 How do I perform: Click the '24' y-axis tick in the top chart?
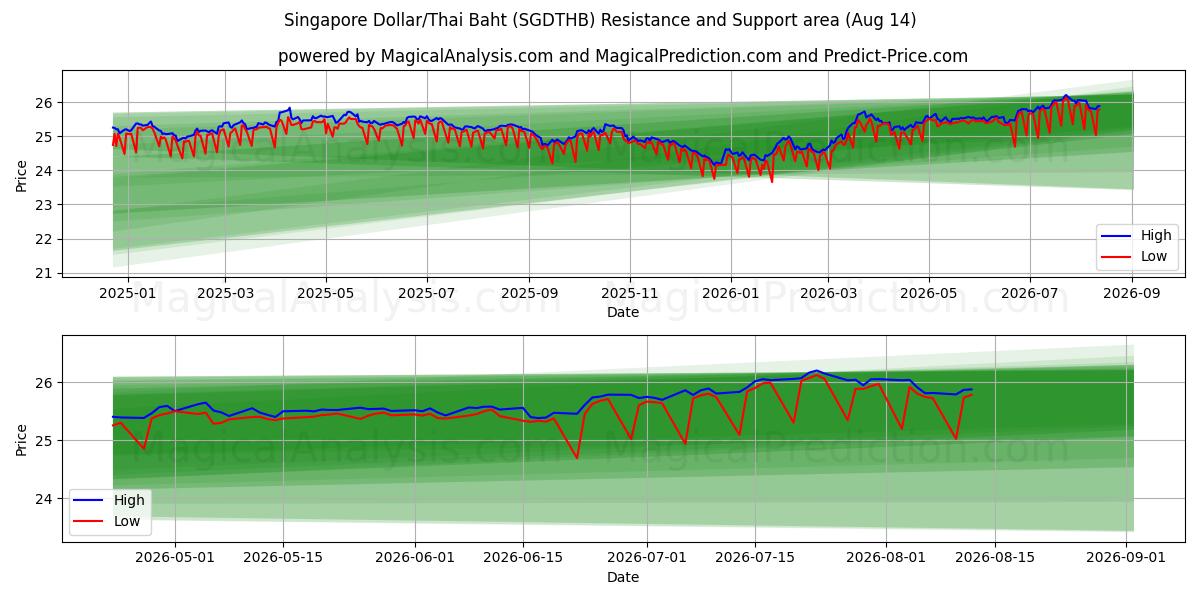coord(46,171)
